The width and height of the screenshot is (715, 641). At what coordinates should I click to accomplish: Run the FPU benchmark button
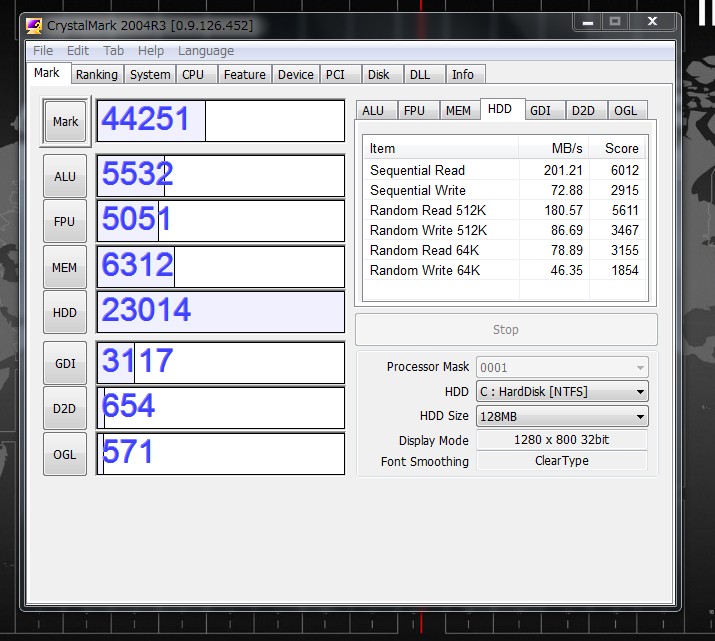65,222
